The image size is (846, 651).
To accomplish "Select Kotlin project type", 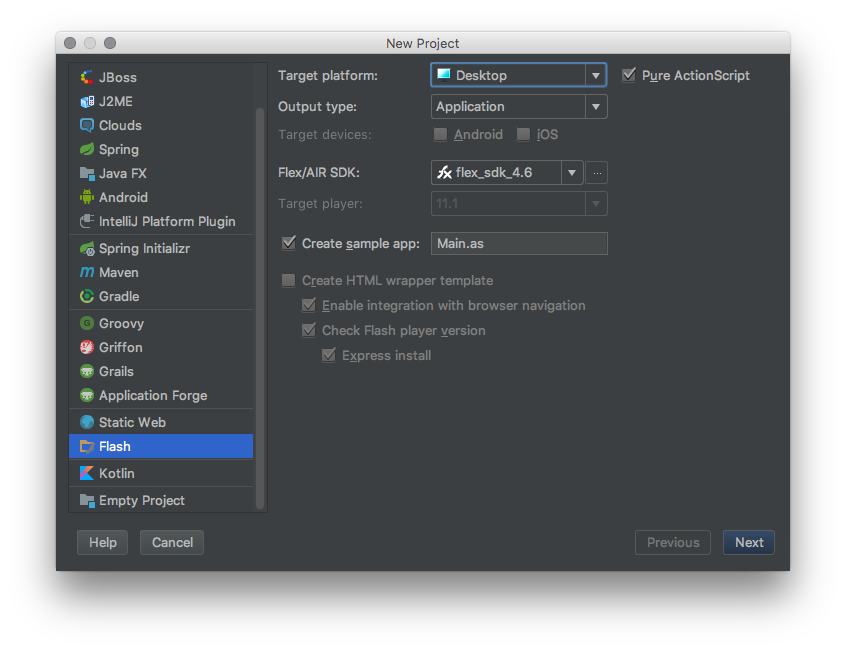I will (161, 473).
